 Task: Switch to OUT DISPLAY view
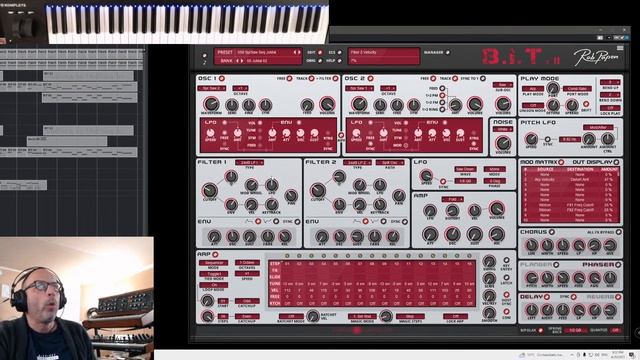click(x=616, y=162)
